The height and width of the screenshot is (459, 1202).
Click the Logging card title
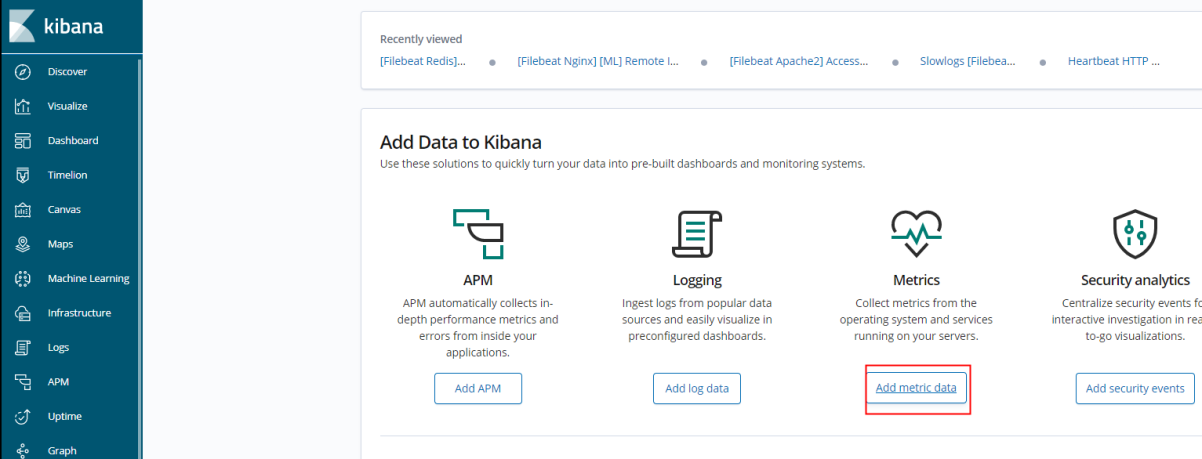click(x=697, y=280)
